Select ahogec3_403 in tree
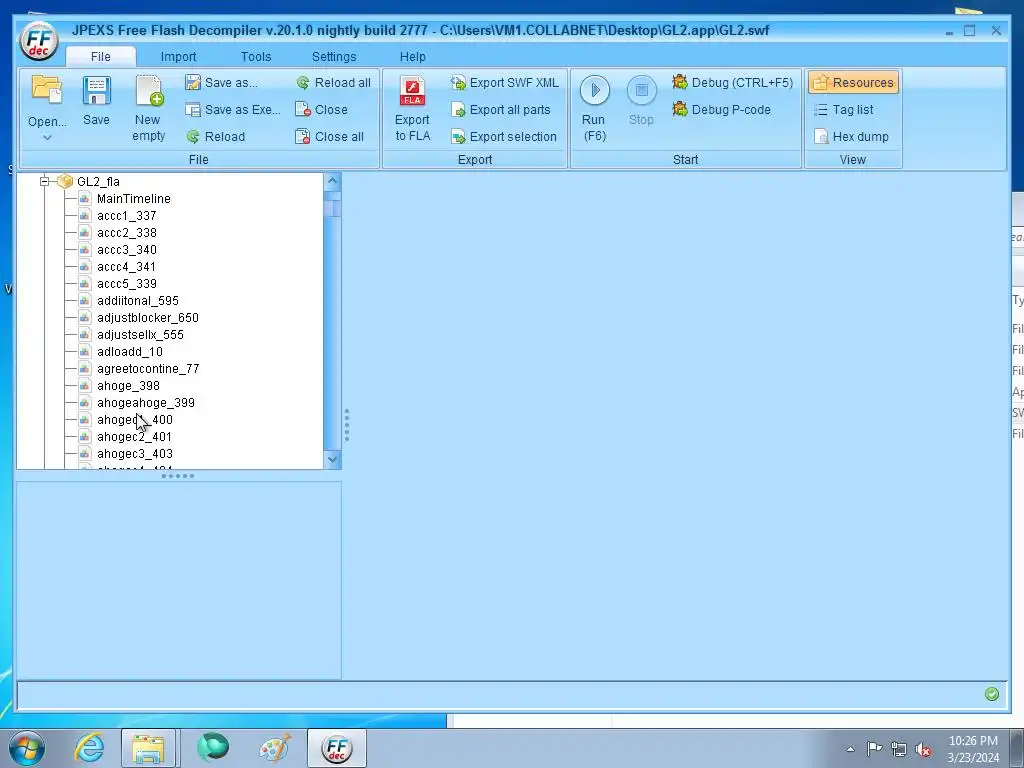 pyautogui.click(x=135, y=453)
